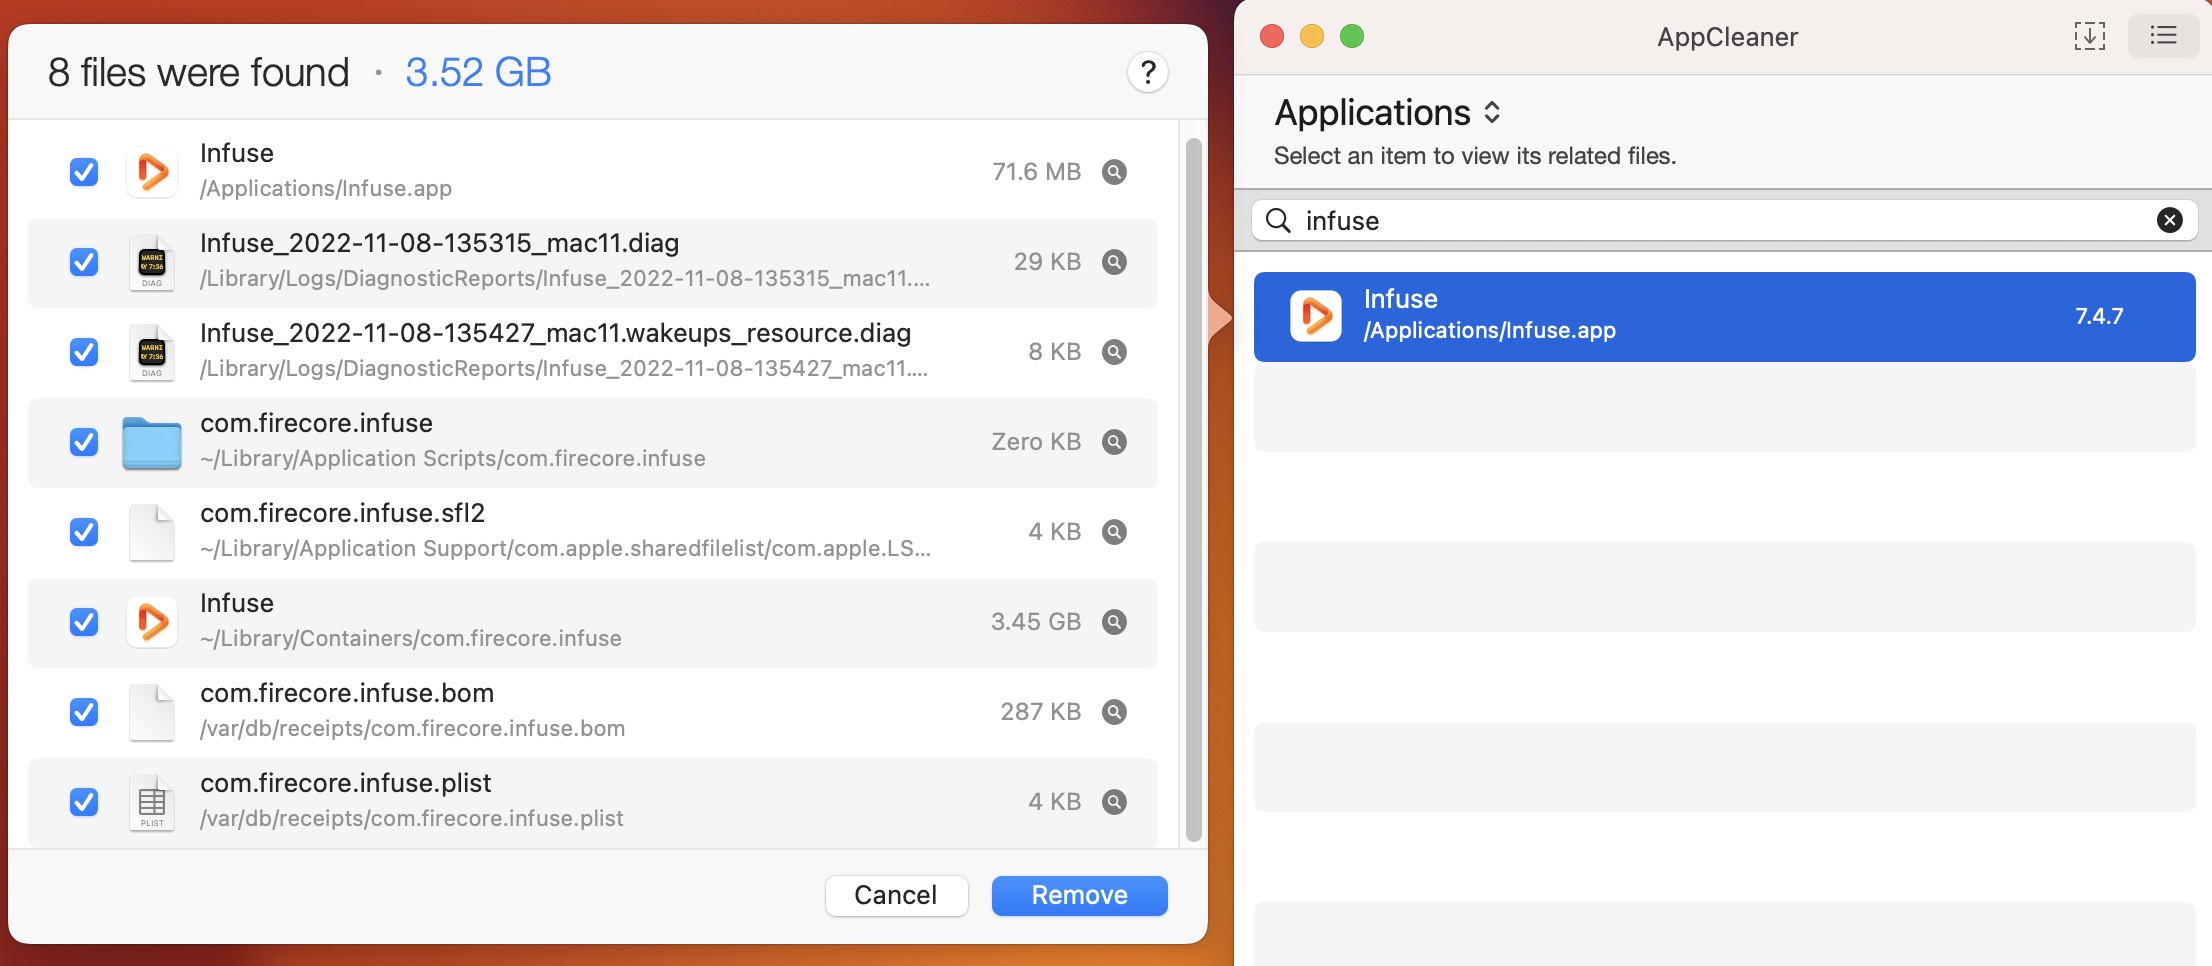This screenshot has height=966, width=2212.
Task: Click the Infuse app icon in AppCleaner results
Action: pos(1316,316)
